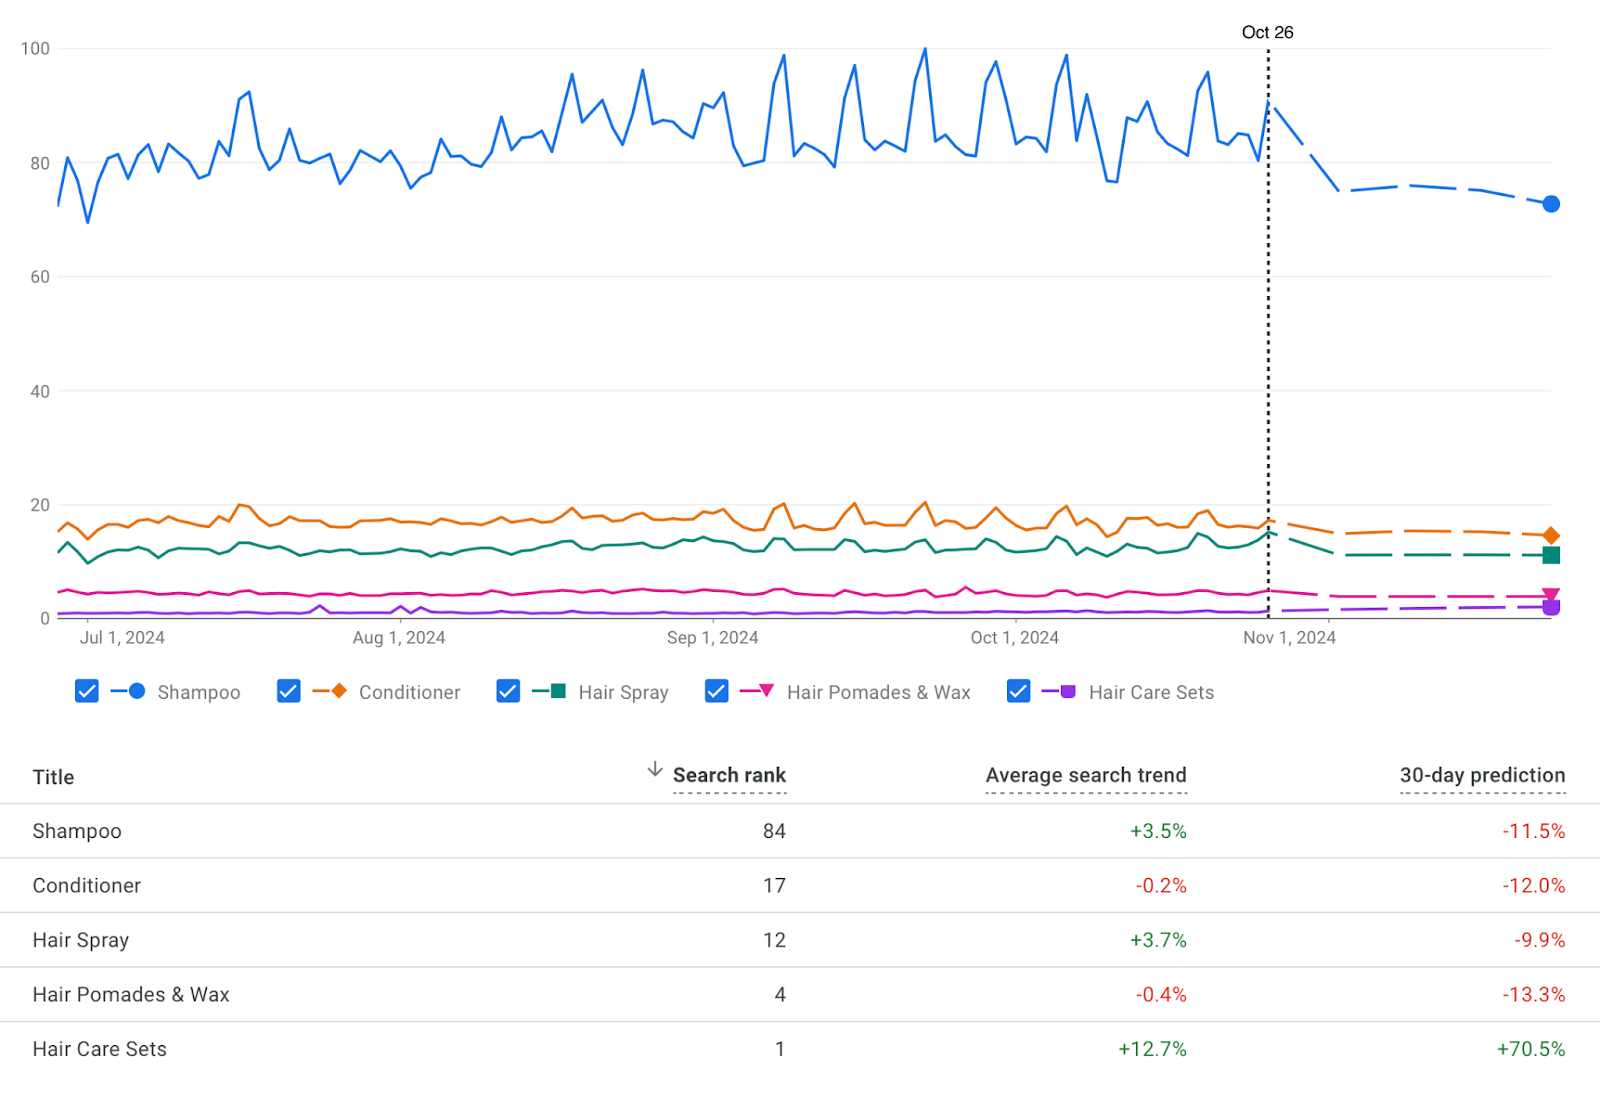Click the purple Hair Care Sets endpoint marker

[1551, 606]
